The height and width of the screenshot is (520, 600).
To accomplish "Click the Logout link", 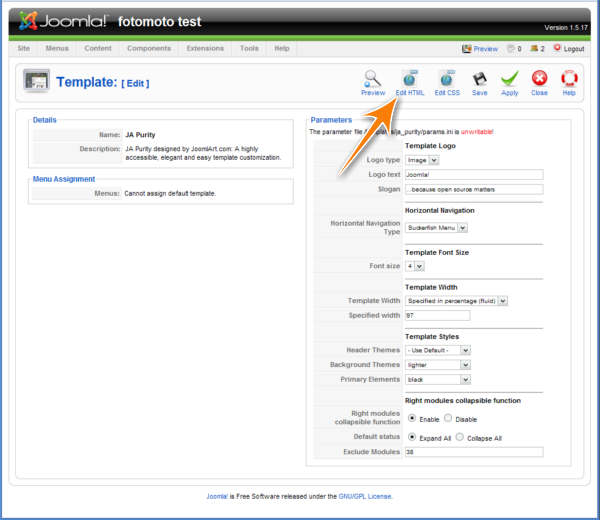I will click(574, 49).
